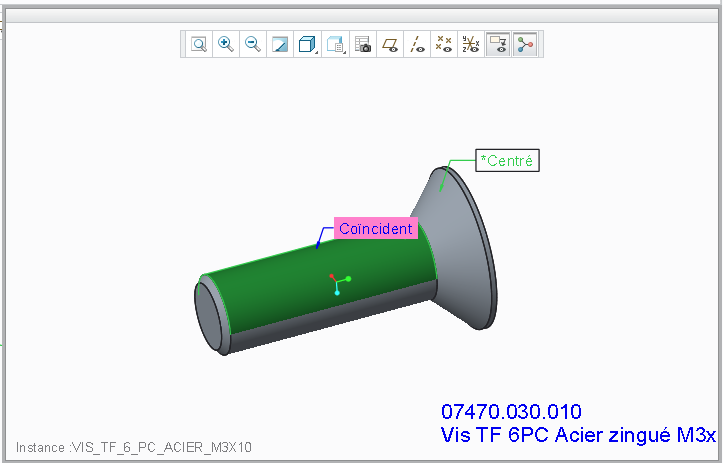Click the Instance :VIS_TF_6_PC_ACIER_M3X10 text
This screenshot has width=723, height=463.
pyautogui.click(x=134, y=447)
